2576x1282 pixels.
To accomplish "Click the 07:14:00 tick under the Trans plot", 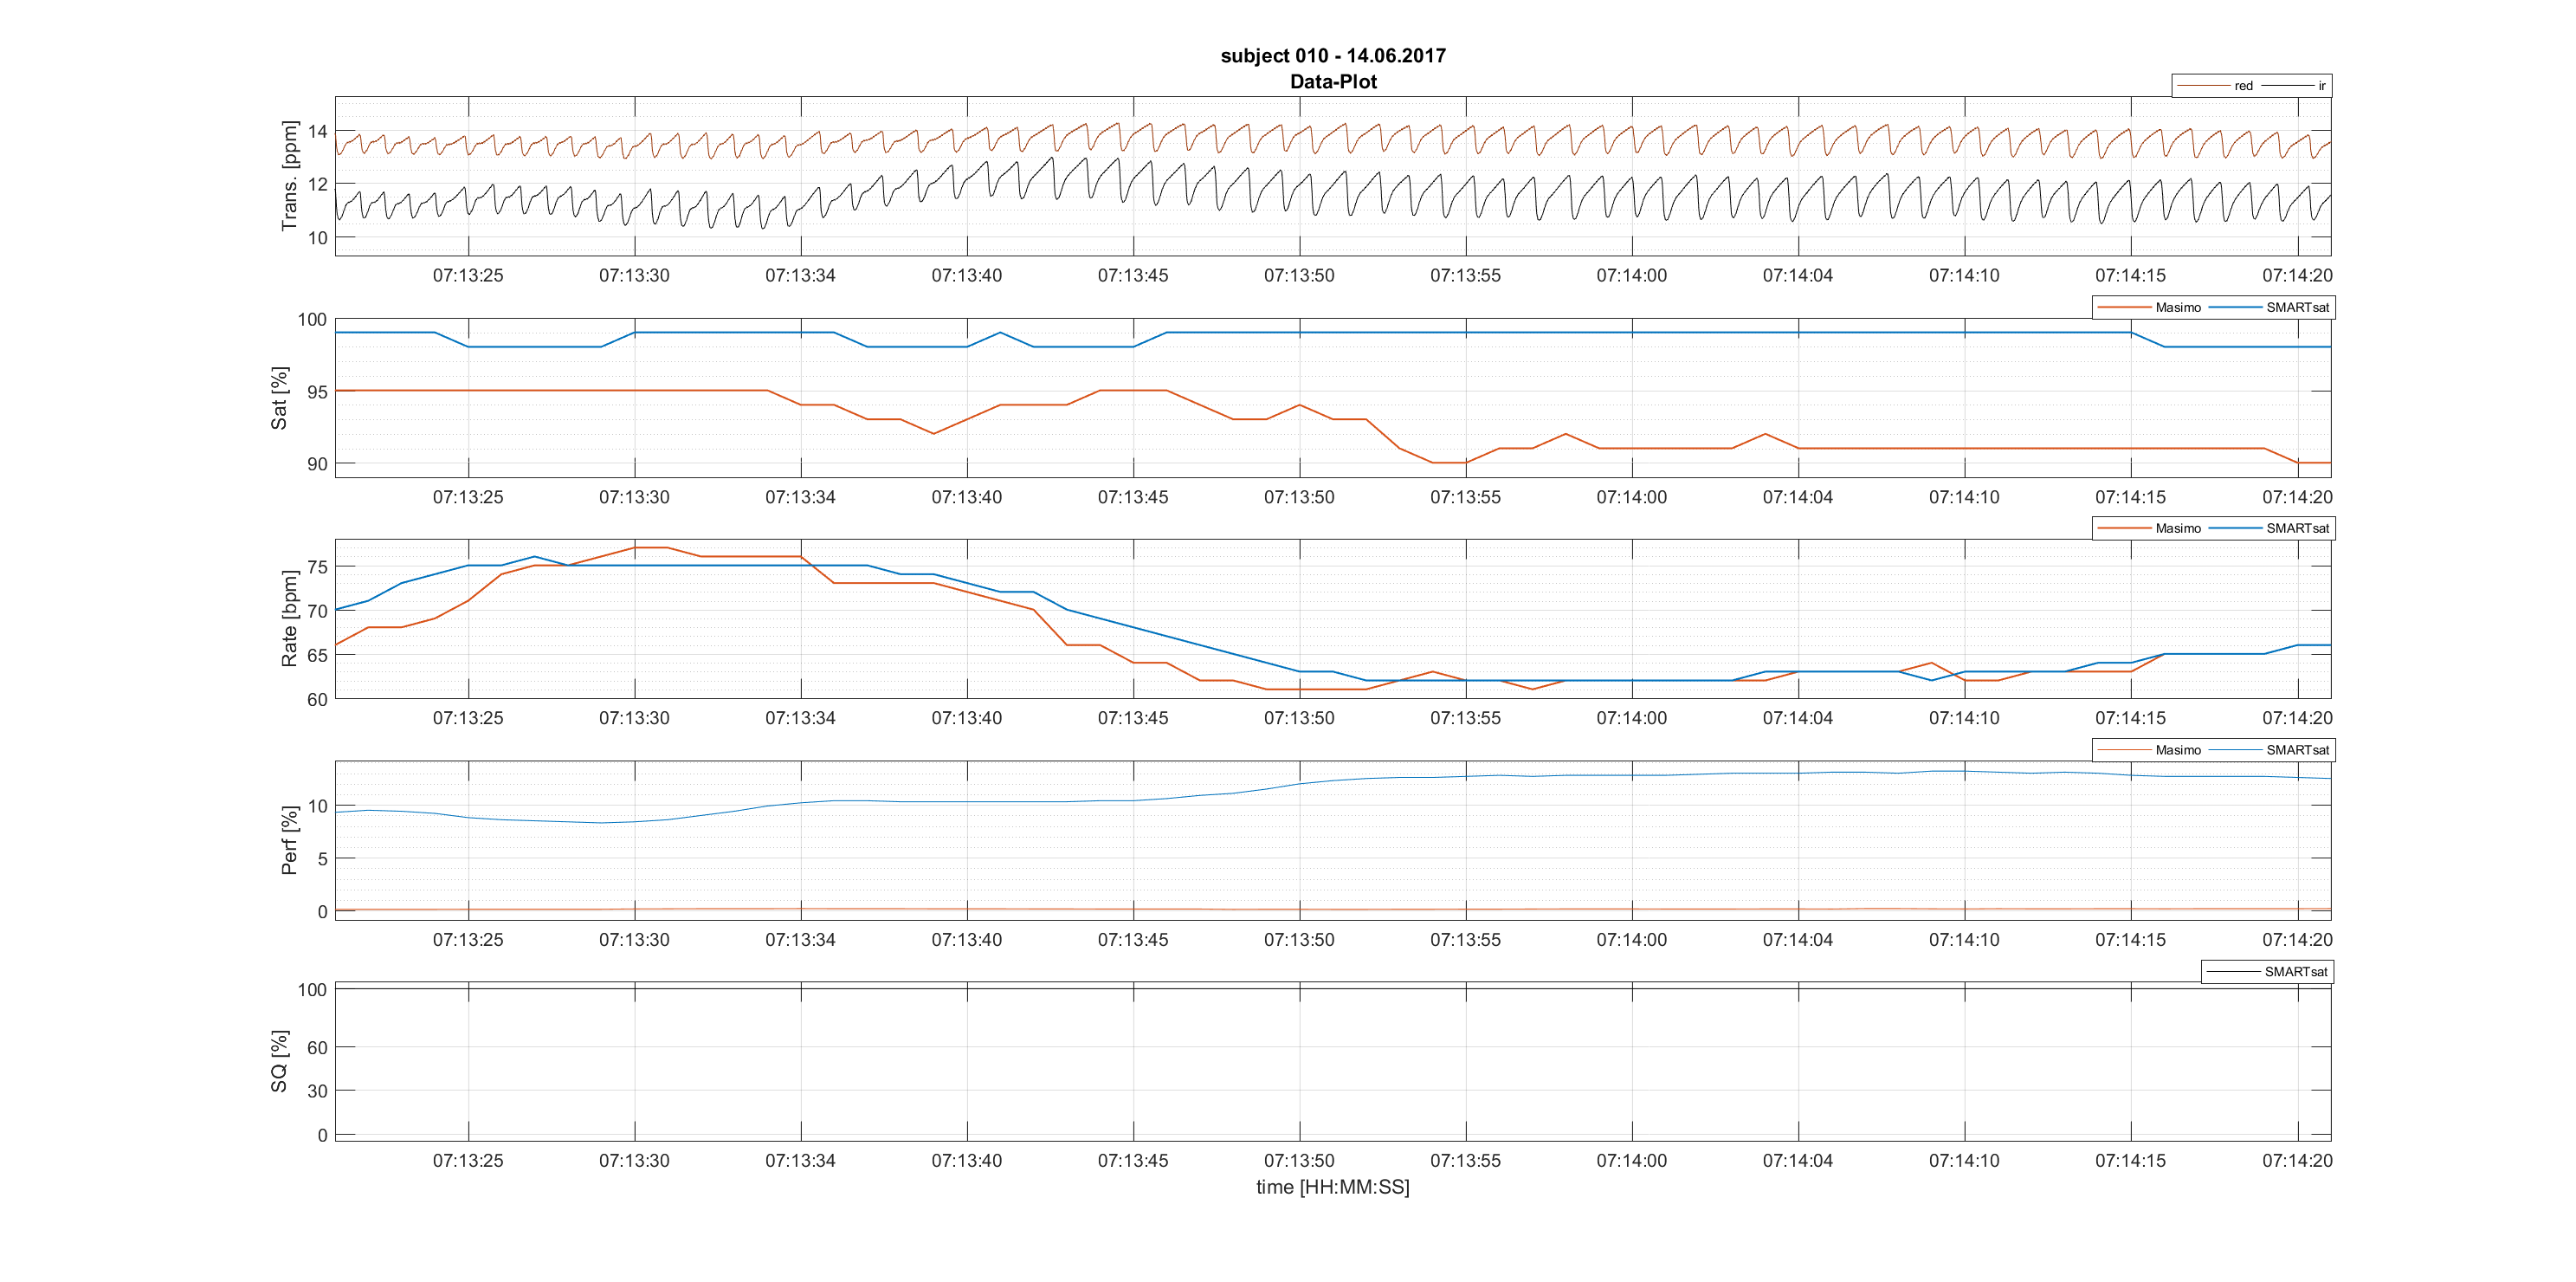I will [1631, 275].
